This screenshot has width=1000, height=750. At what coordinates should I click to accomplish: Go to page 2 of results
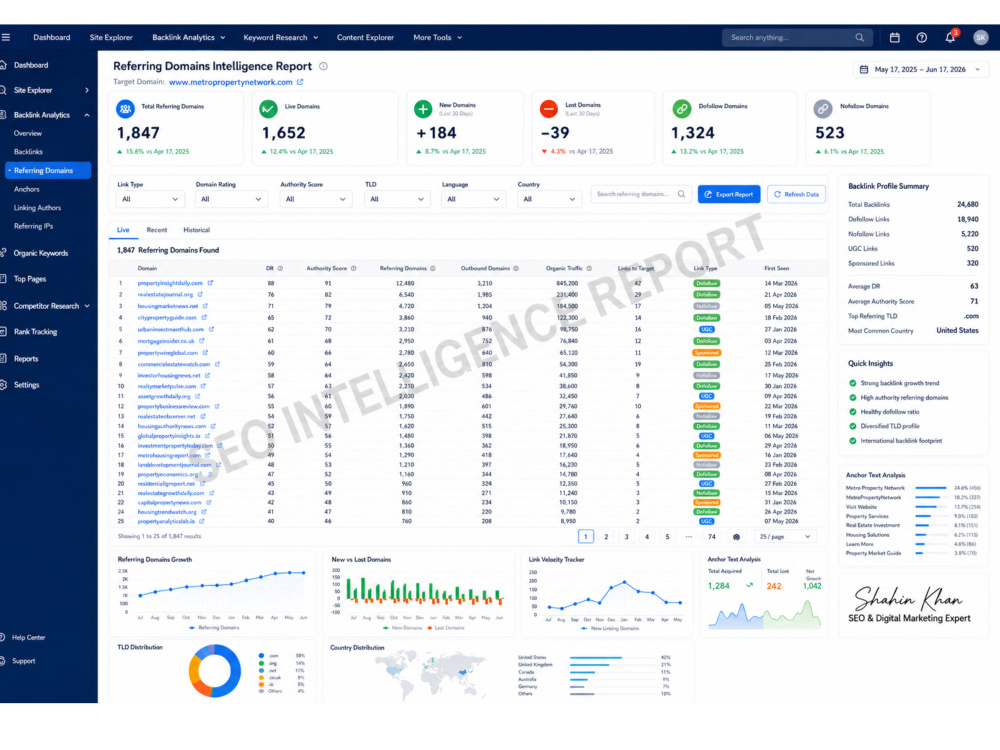606,537
